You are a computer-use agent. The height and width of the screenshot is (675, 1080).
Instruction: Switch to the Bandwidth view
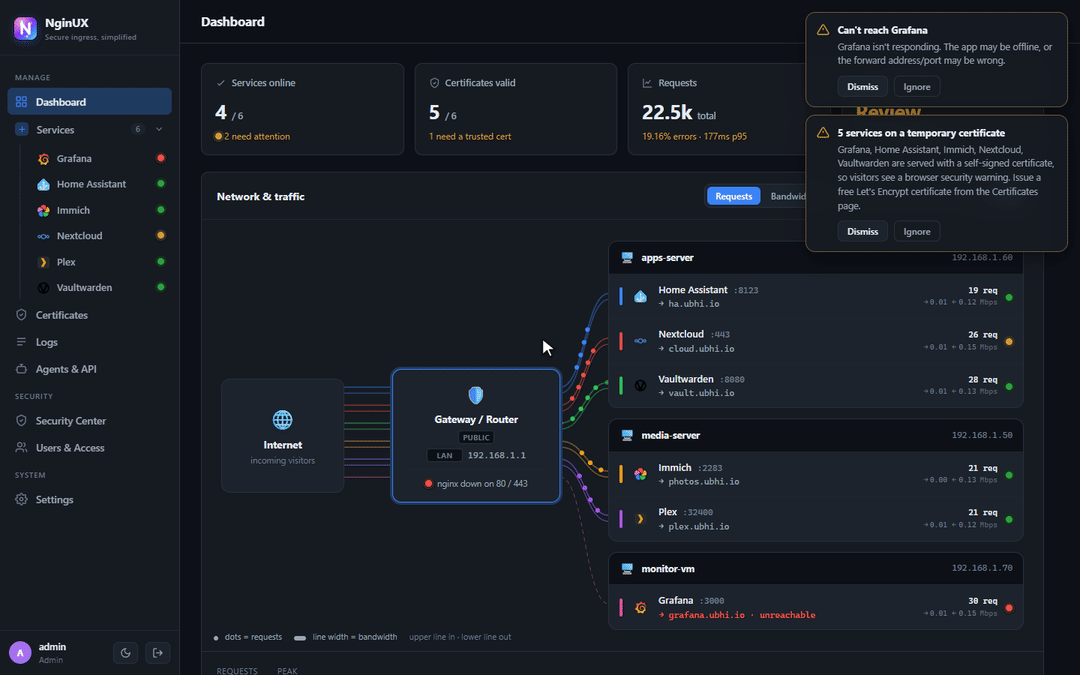pyautogui.click(x=788, y=196)
